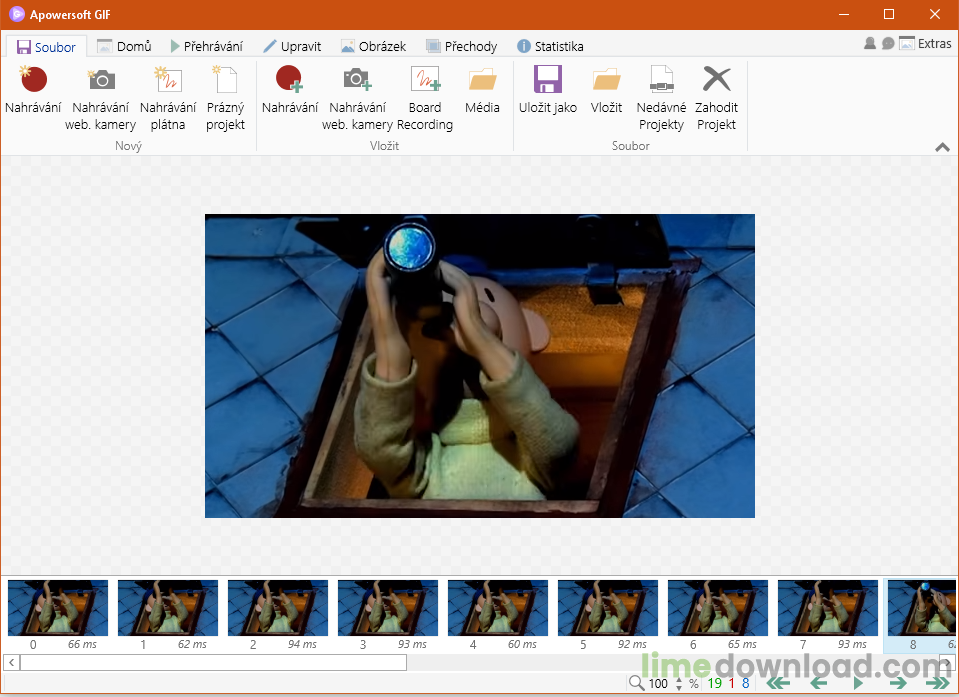Open the Board Recording tool

click(425, 96)
